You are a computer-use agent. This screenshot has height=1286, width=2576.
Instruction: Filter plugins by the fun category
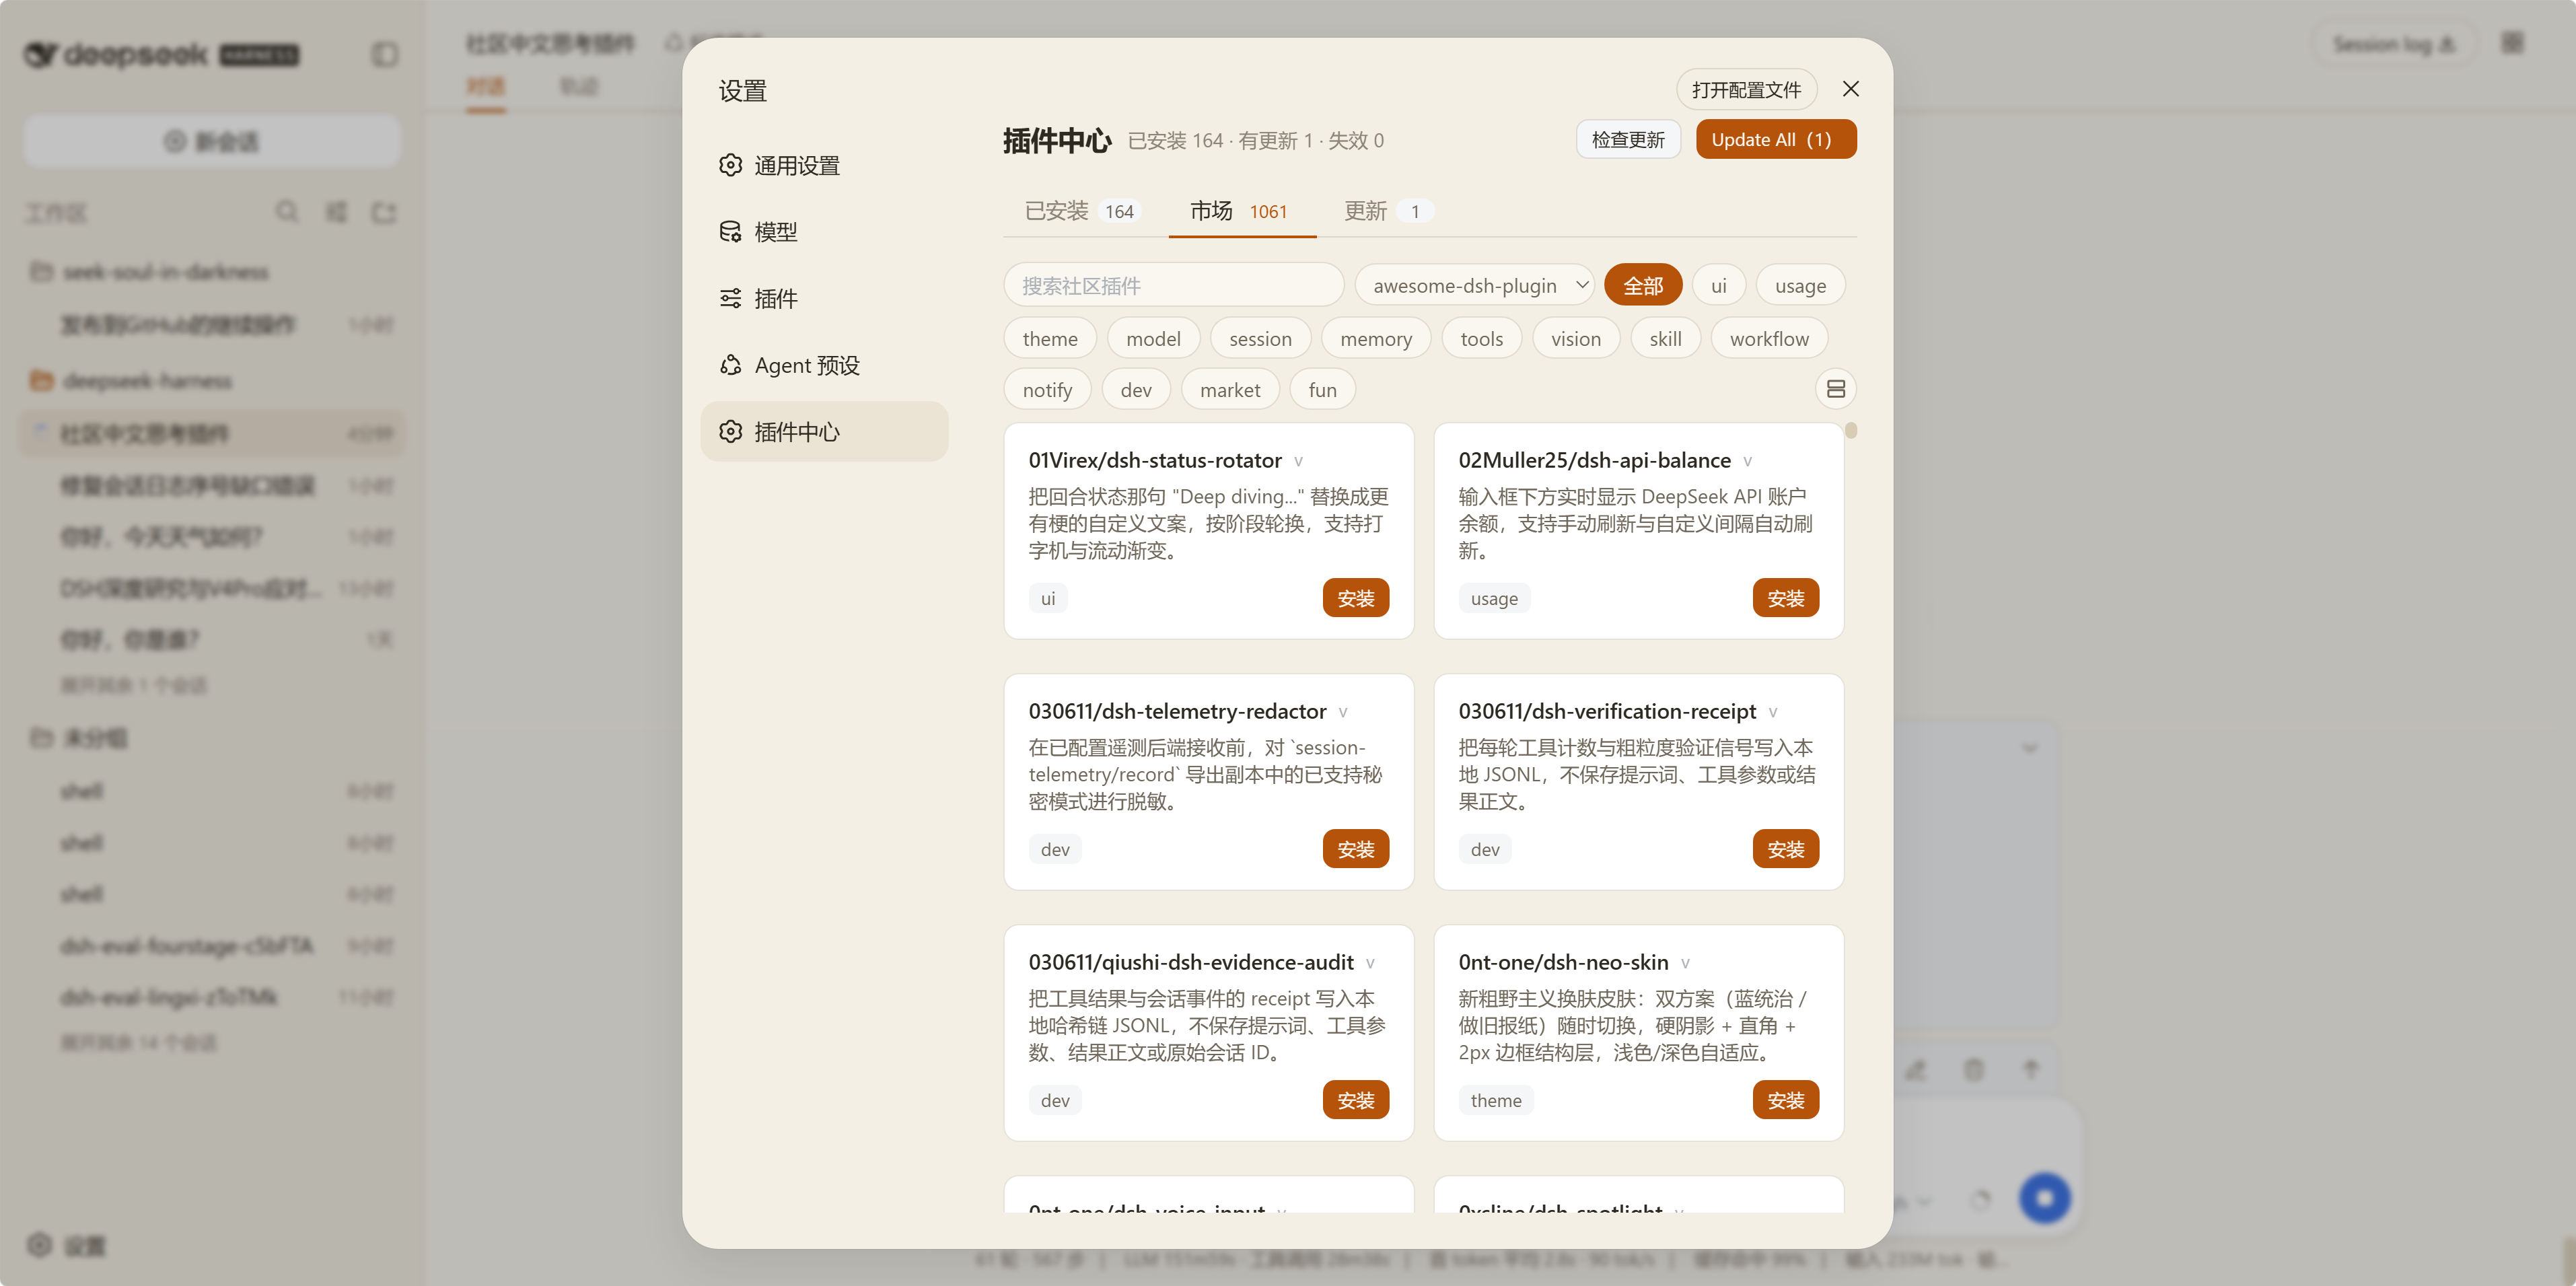(x=1322, y=390)
